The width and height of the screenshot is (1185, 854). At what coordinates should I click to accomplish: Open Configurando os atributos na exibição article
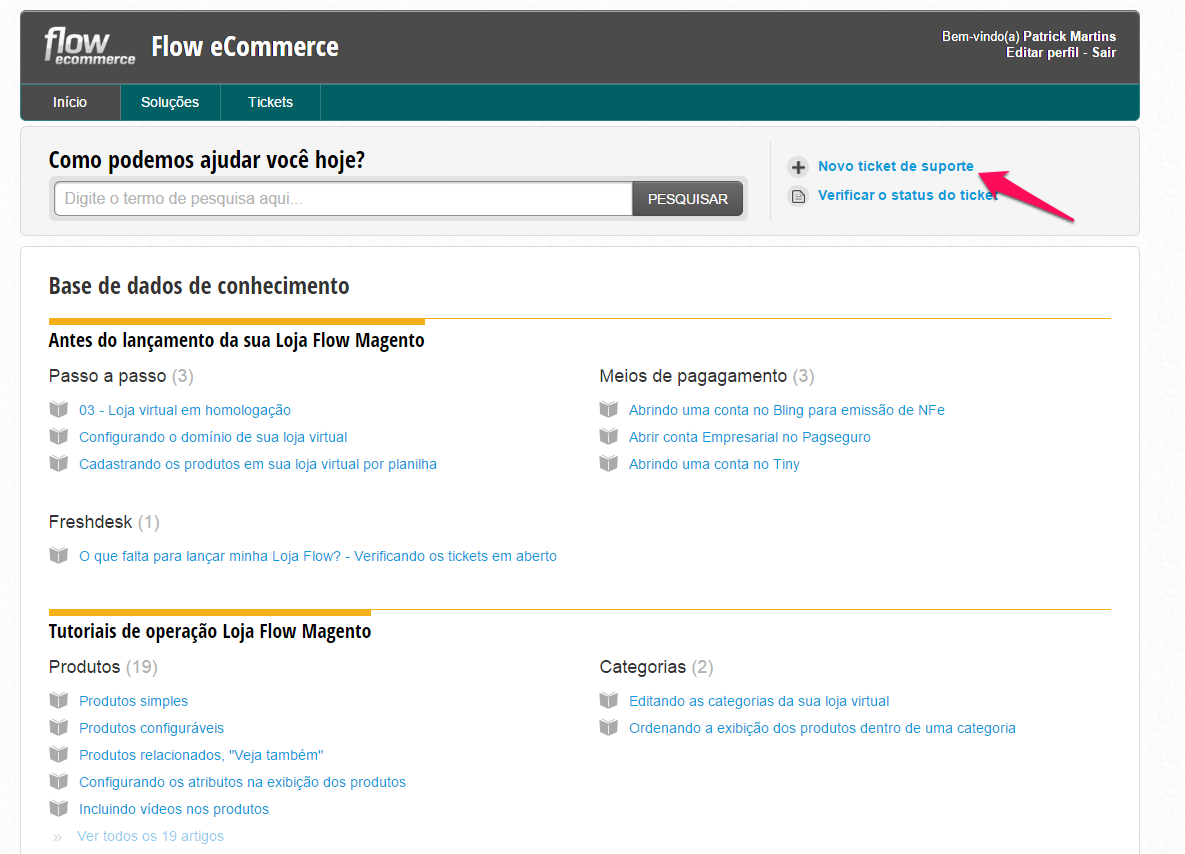coord(243,782)
